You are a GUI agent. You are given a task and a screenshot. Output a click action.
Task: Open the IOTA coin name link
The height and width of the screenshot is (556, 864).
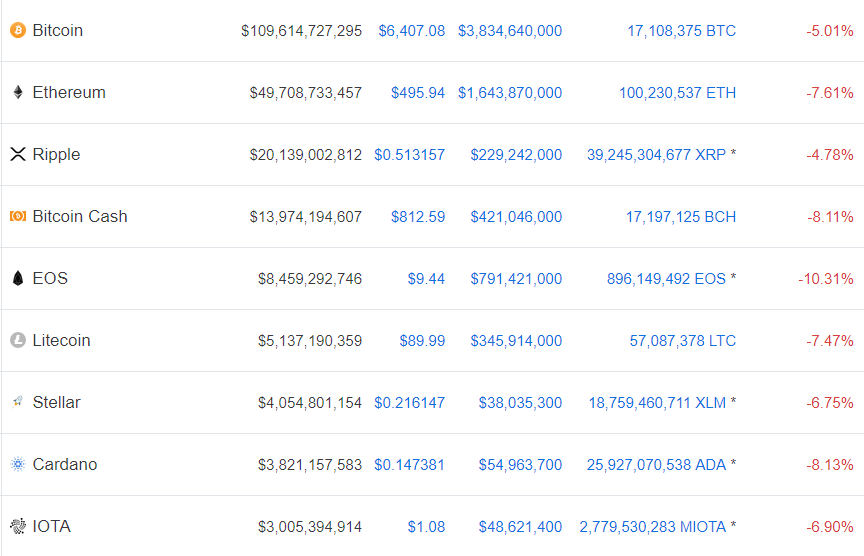coord(52,526)
